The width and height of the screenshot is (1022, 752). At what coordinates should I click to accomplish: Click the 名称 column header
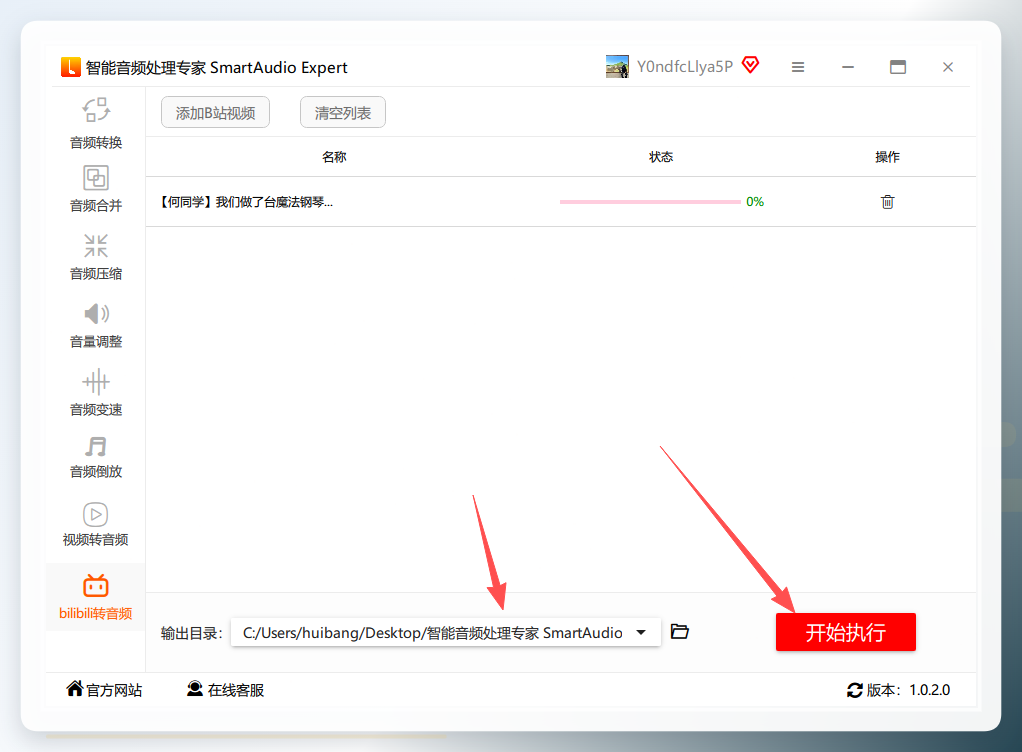coord(334,157)
